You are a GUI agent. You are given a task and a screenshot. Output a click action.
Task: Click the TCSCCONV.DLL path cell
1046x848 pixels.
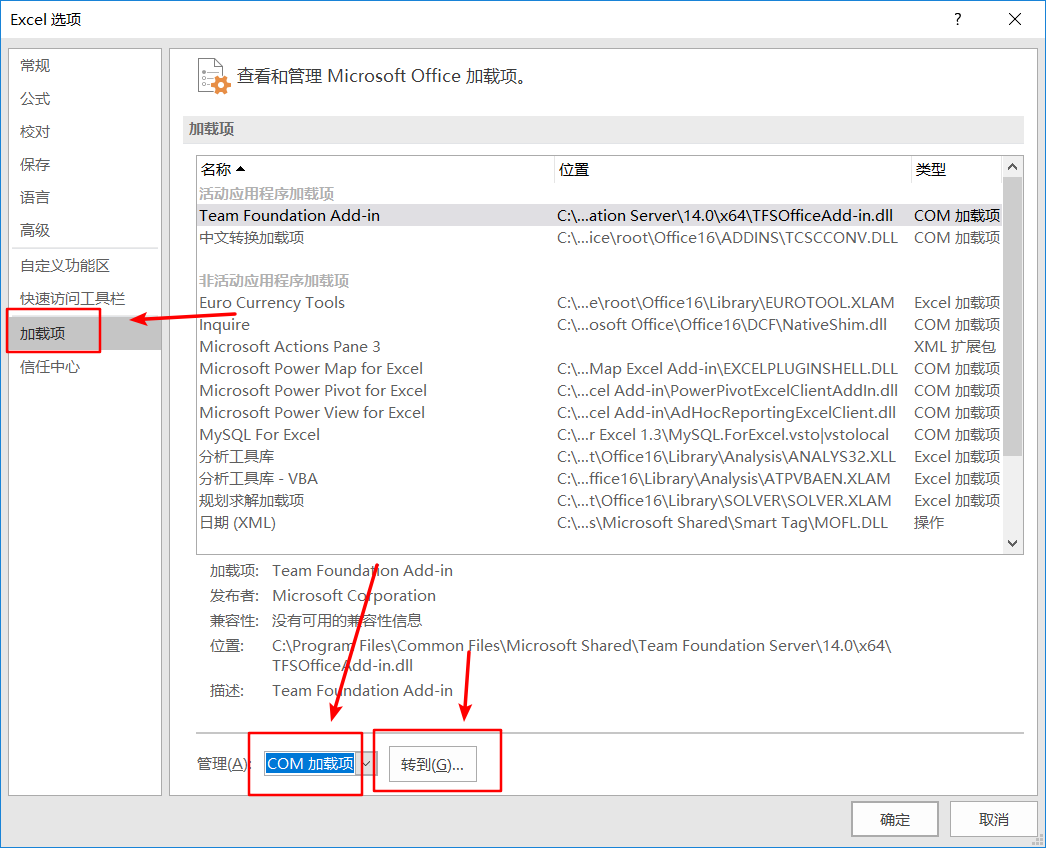[727, 238]
